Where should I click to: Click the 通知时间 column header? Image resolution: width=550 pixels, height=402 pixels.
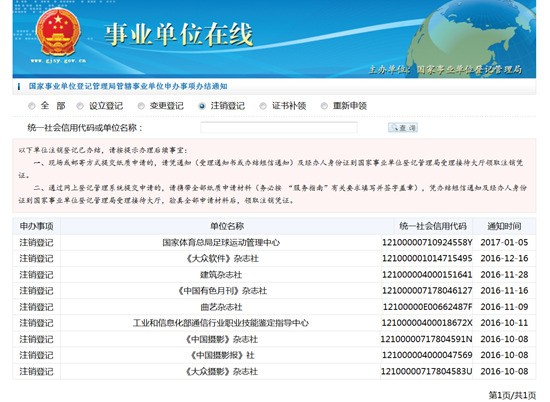click(x=504, y=226)
